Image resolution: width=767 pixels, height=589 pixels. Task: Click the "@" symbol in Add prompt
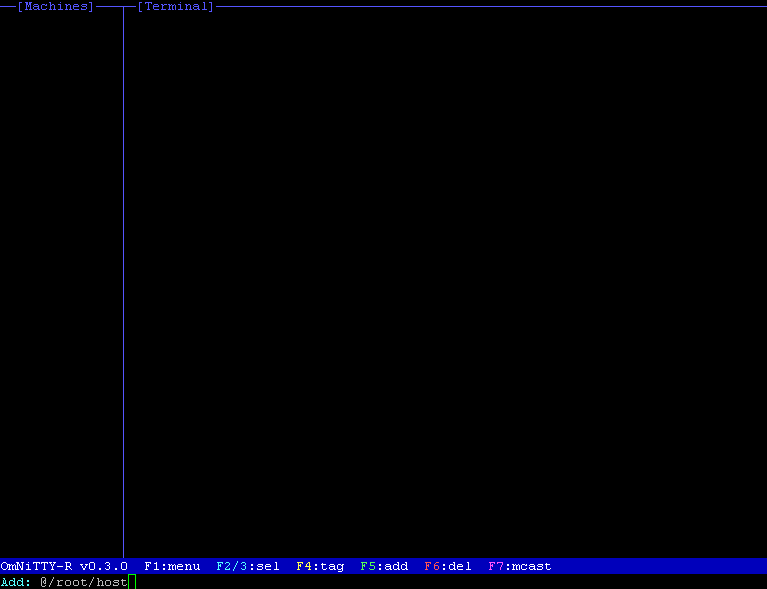click(x=44, y=582)
